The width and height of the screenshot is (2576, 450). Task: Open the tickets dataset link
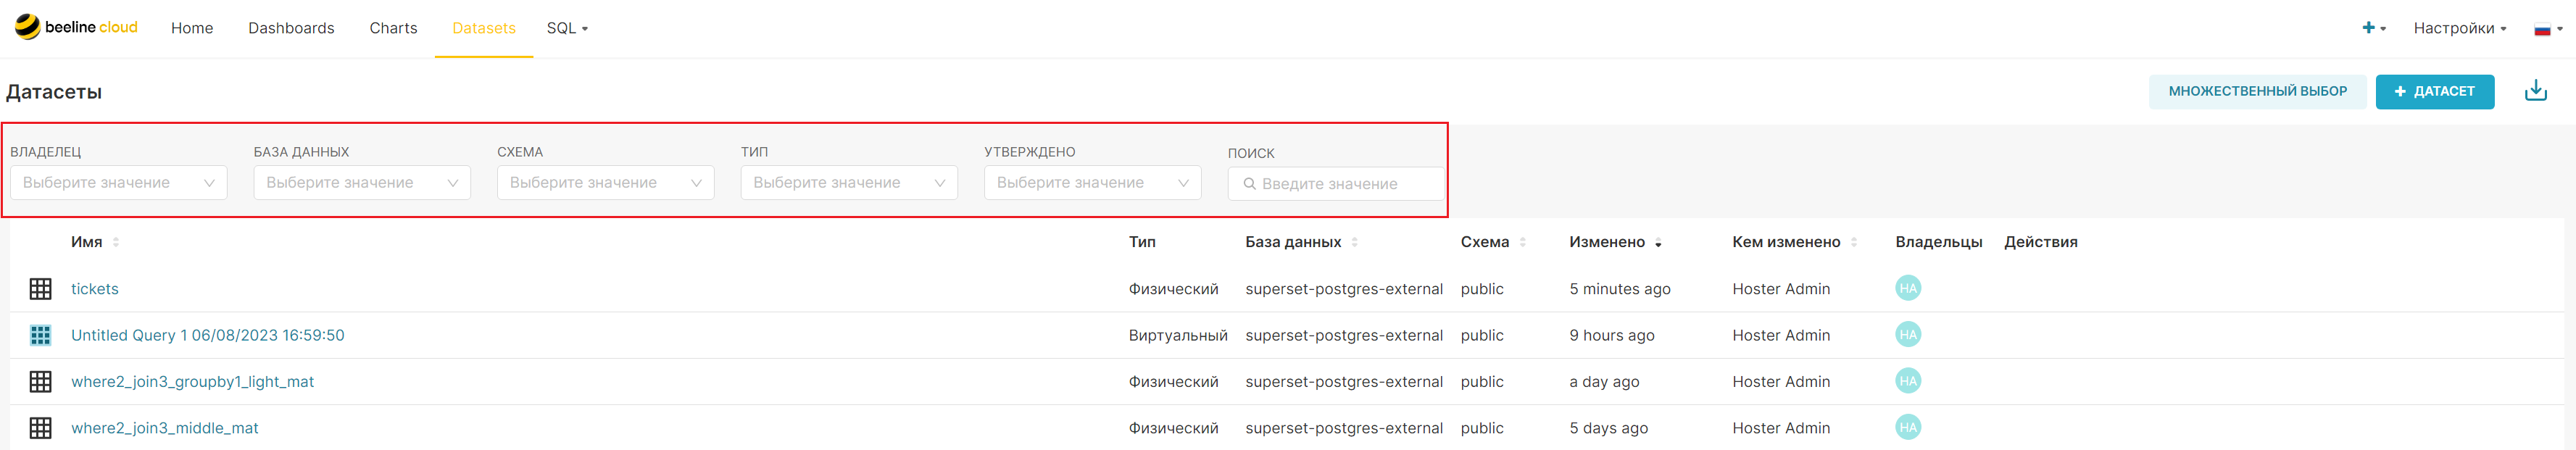[x=95, y=289]
